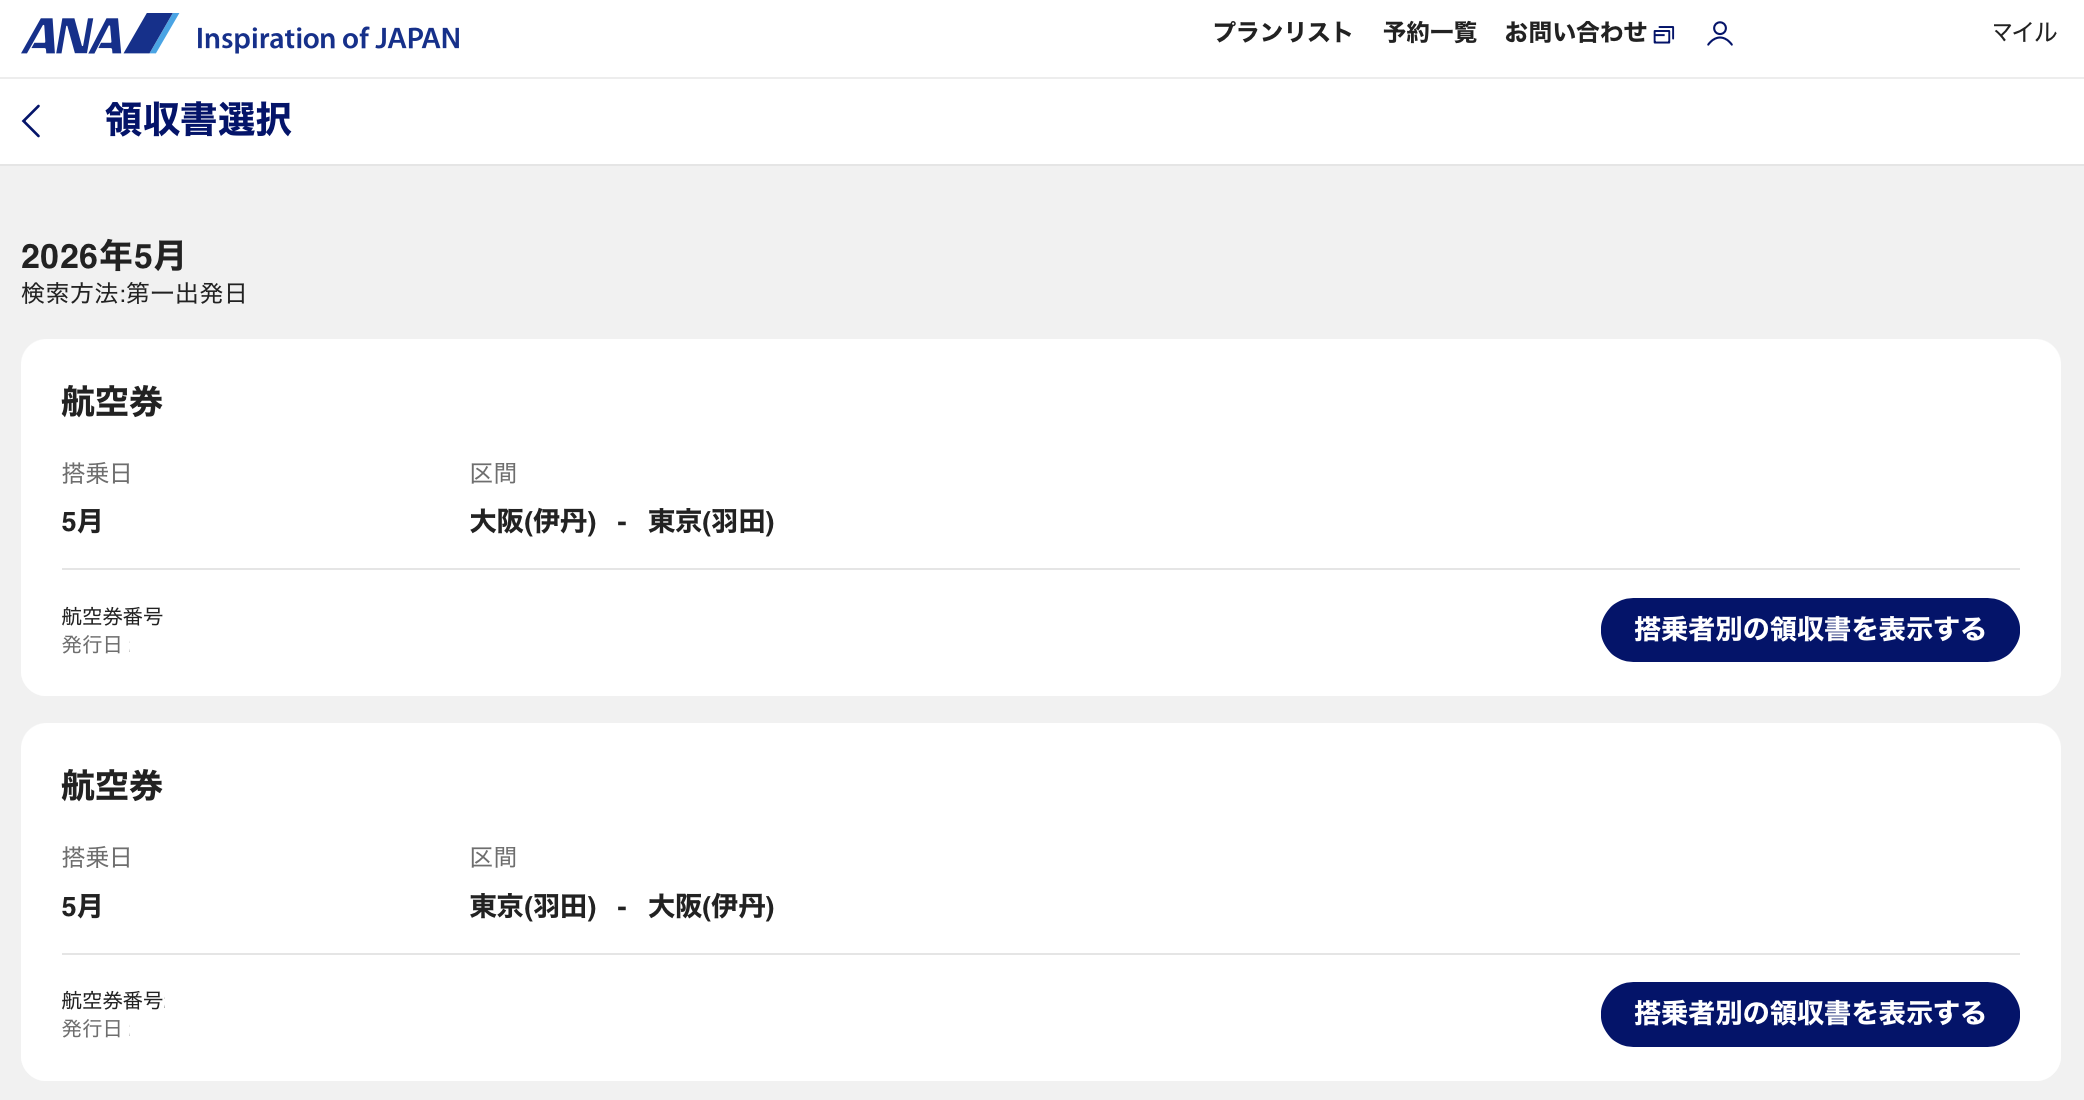This screenshot has height=1100, width=2084.
Task: Show passenger receipts for Osaka to Tokyo ticket
Action: (1810, 629)
